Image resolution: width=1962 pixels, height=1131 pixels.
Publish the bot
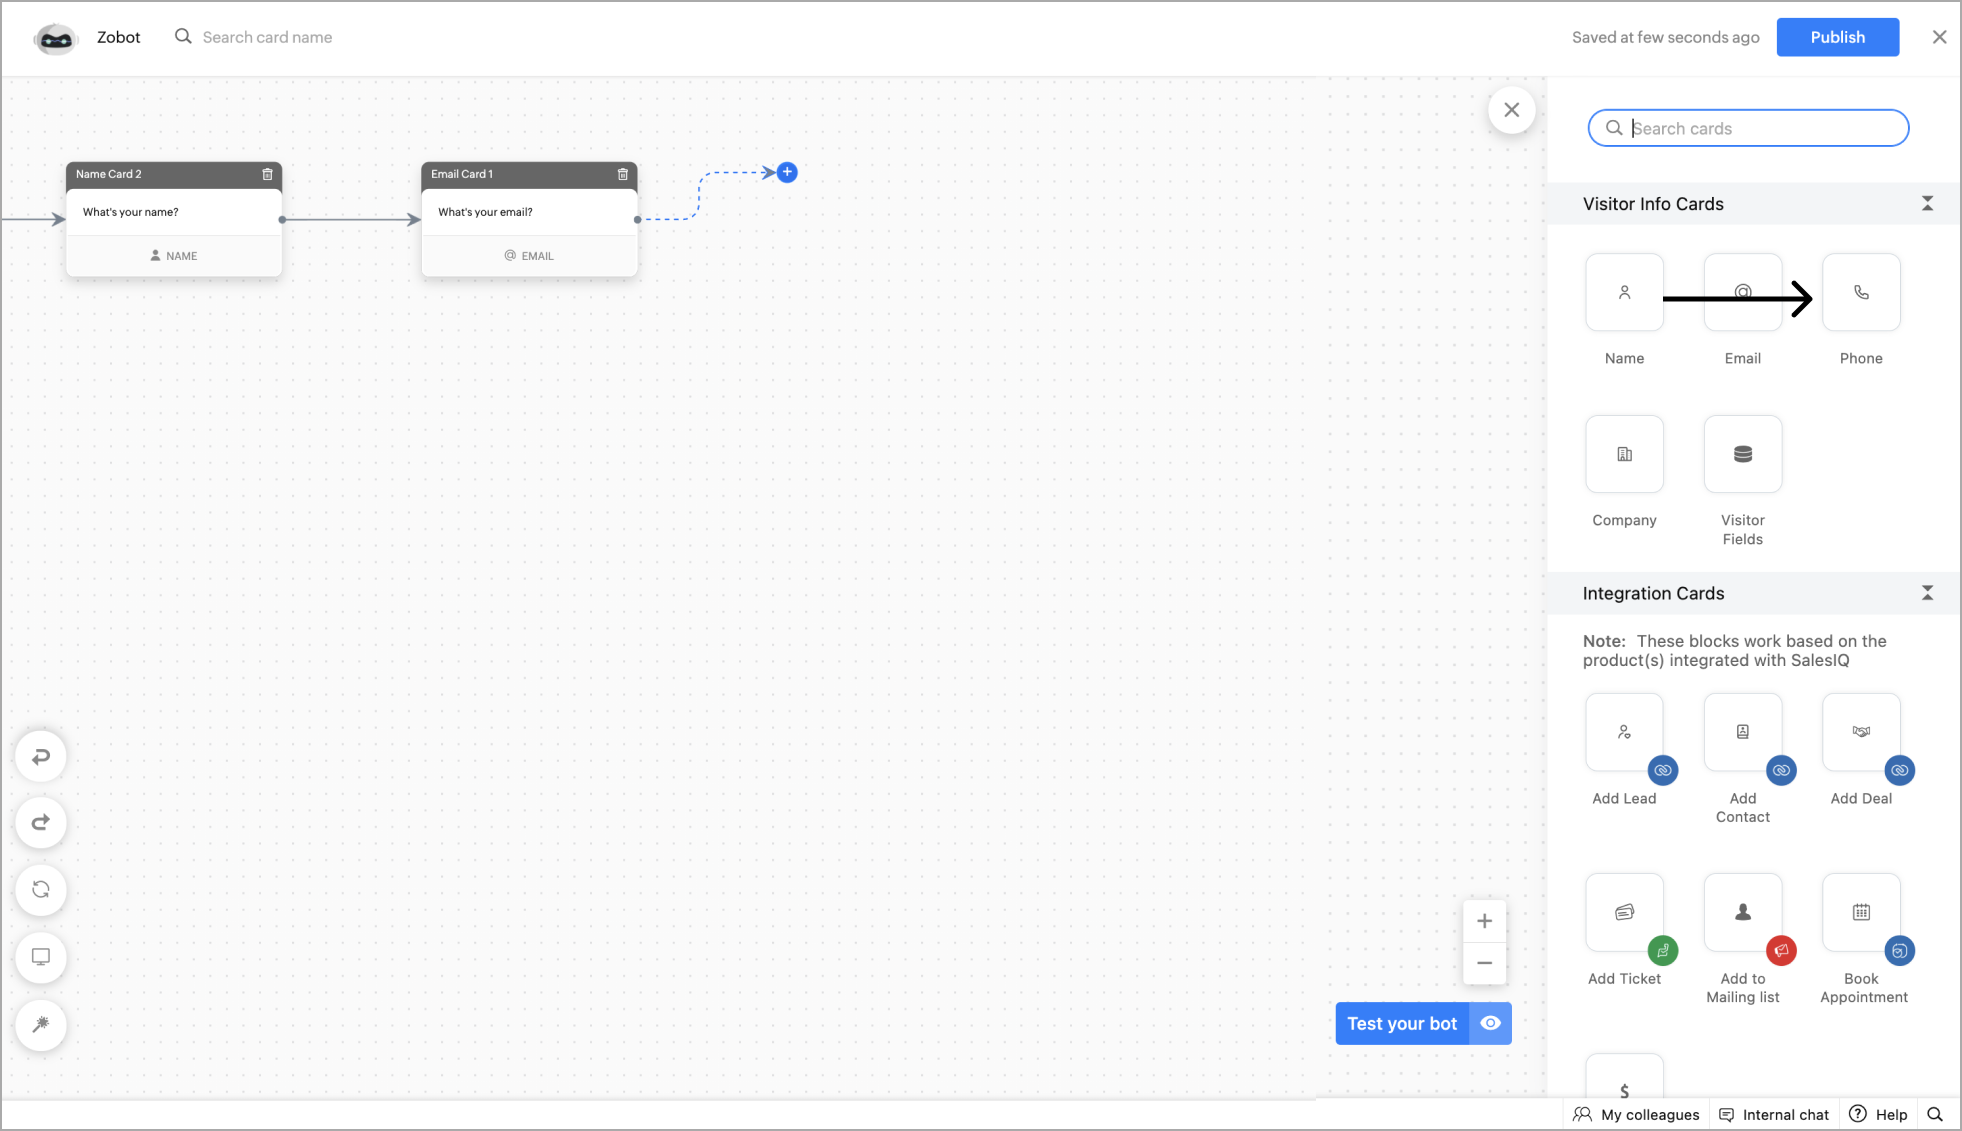(x=1837, y=37)
